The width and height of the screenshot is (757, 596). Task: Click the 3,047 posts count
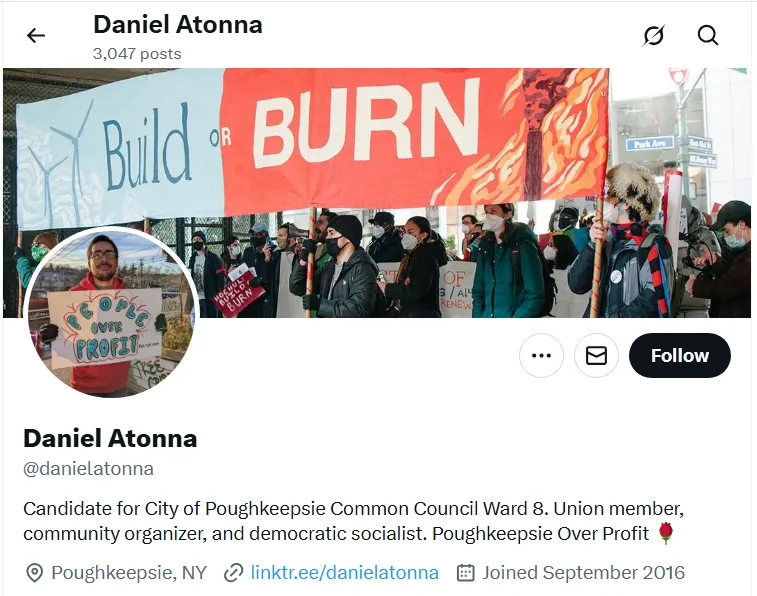click(x=137, y=54)
